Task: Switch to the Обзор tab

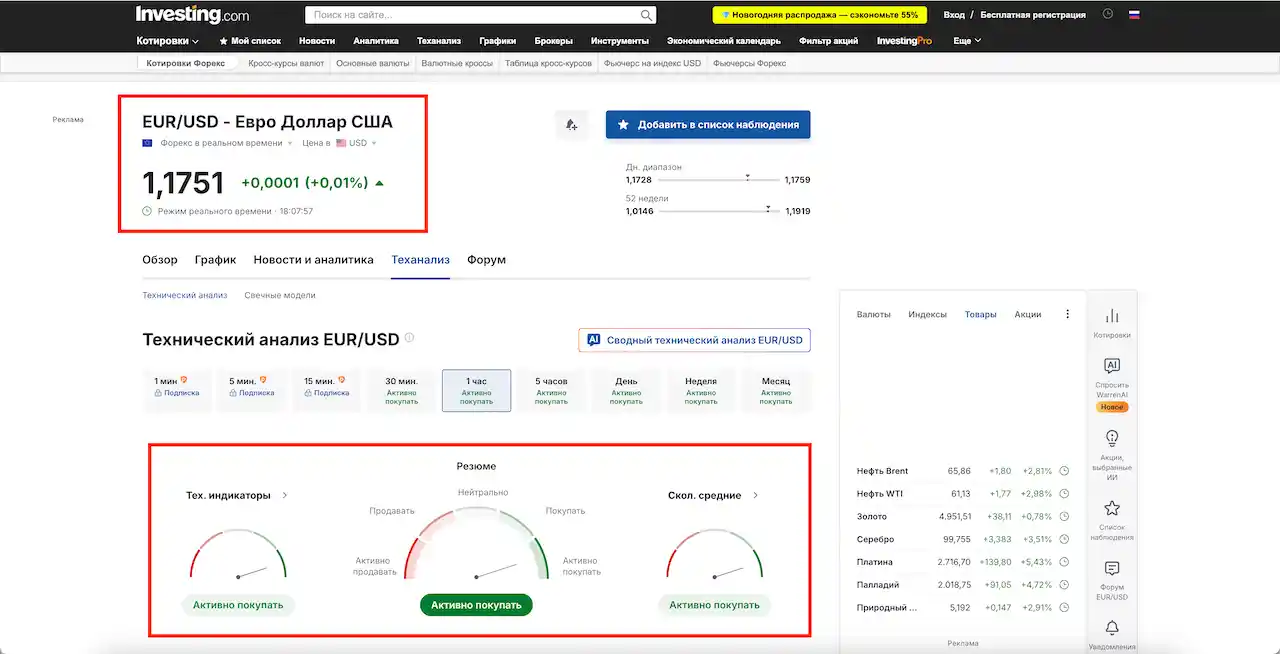Action: pos(160,260)
